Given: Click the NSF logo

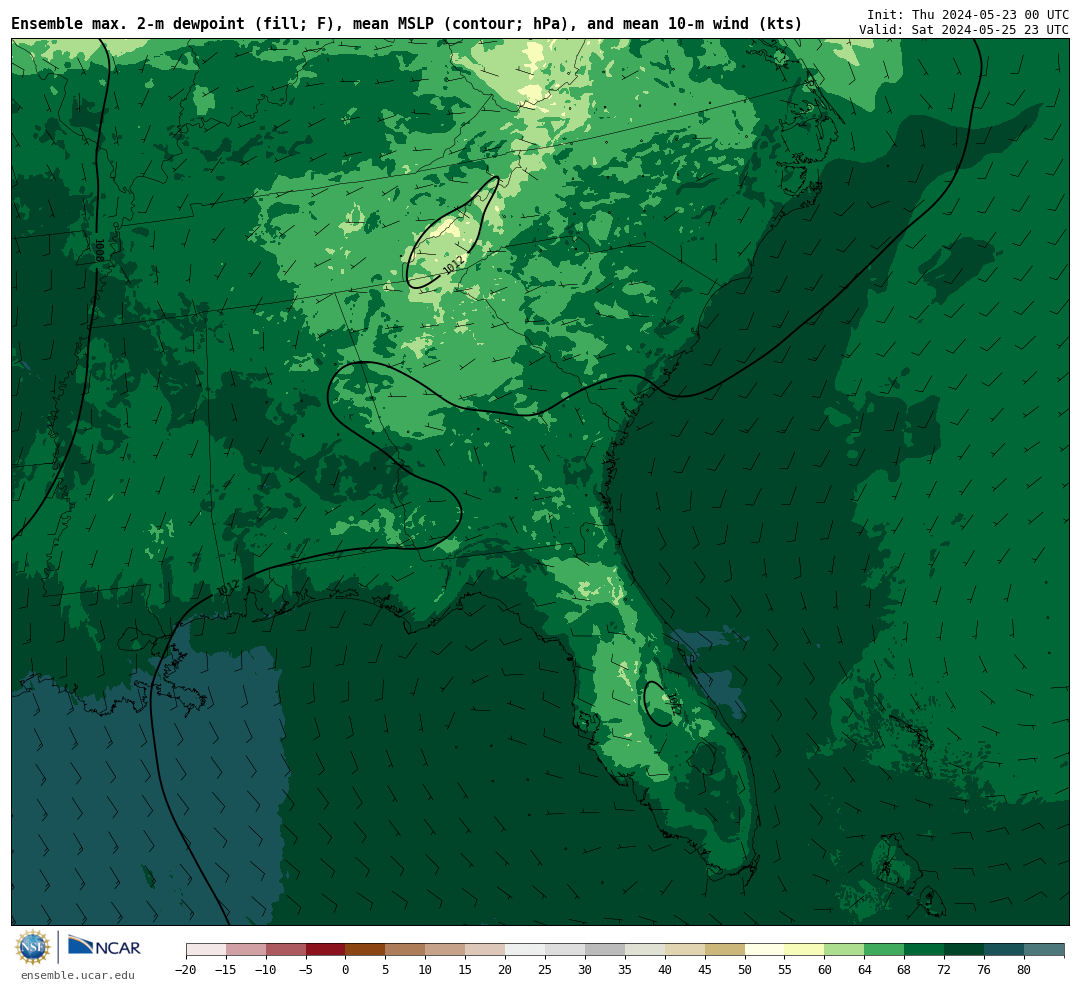Looking at the screenshot, I should click(x=33, y=947).
